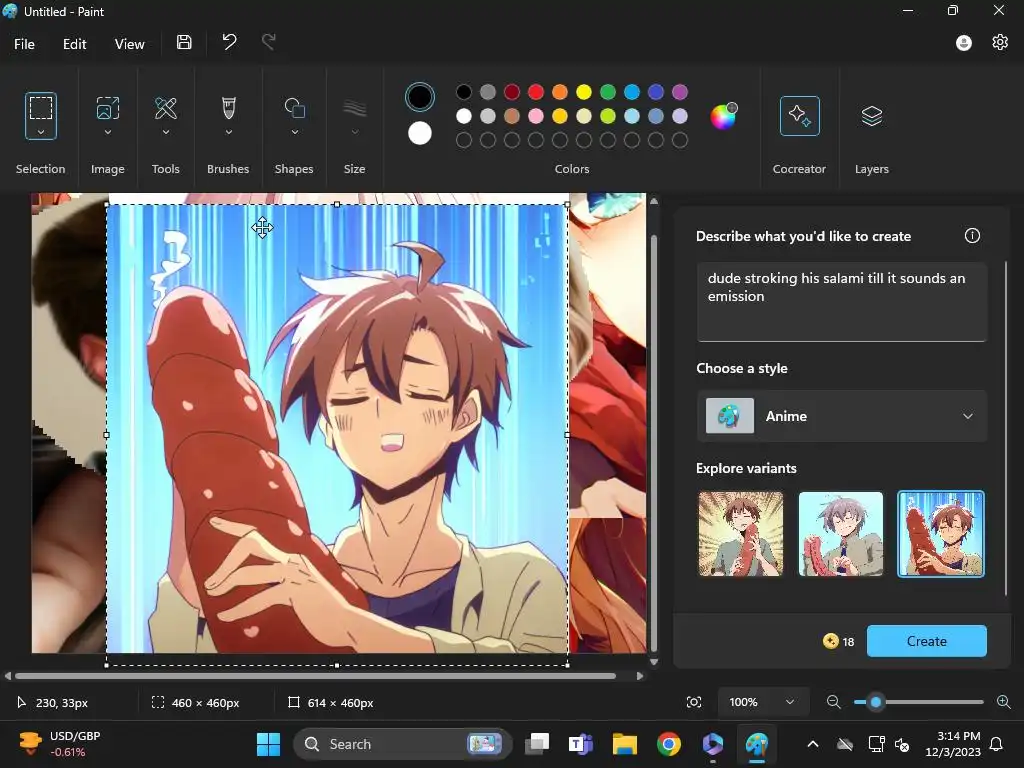Open the View menu
Image resolution: width=1024 pixels, height=768 pixels.
pos(129,44)
